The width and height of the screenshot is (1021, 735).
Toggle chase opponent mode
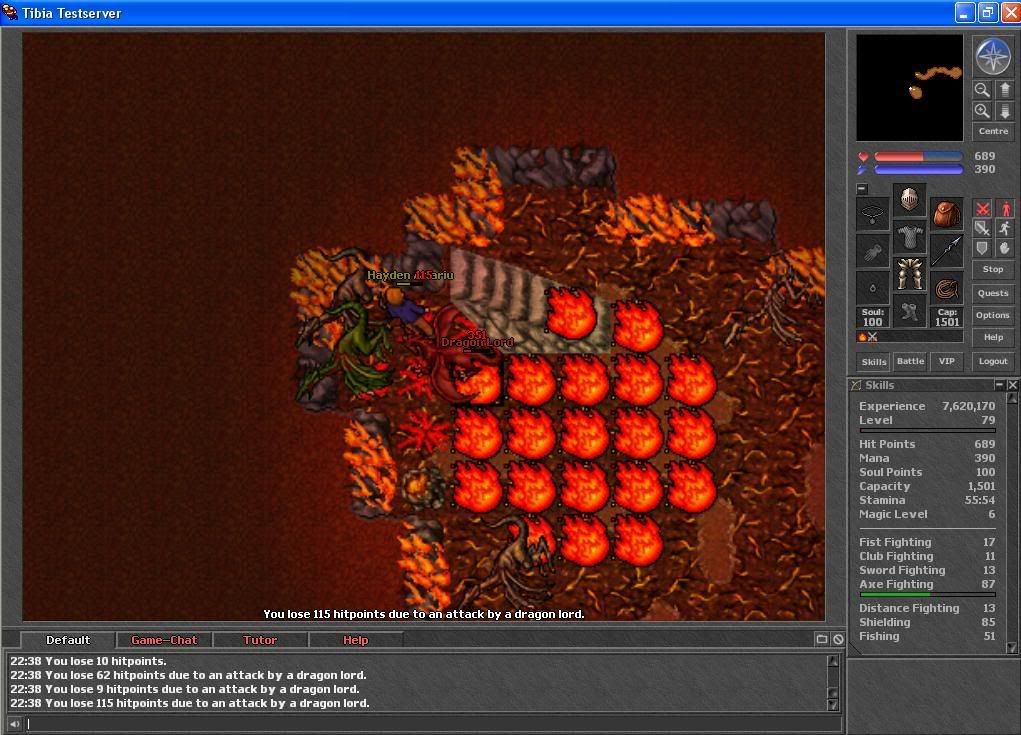1005,228
